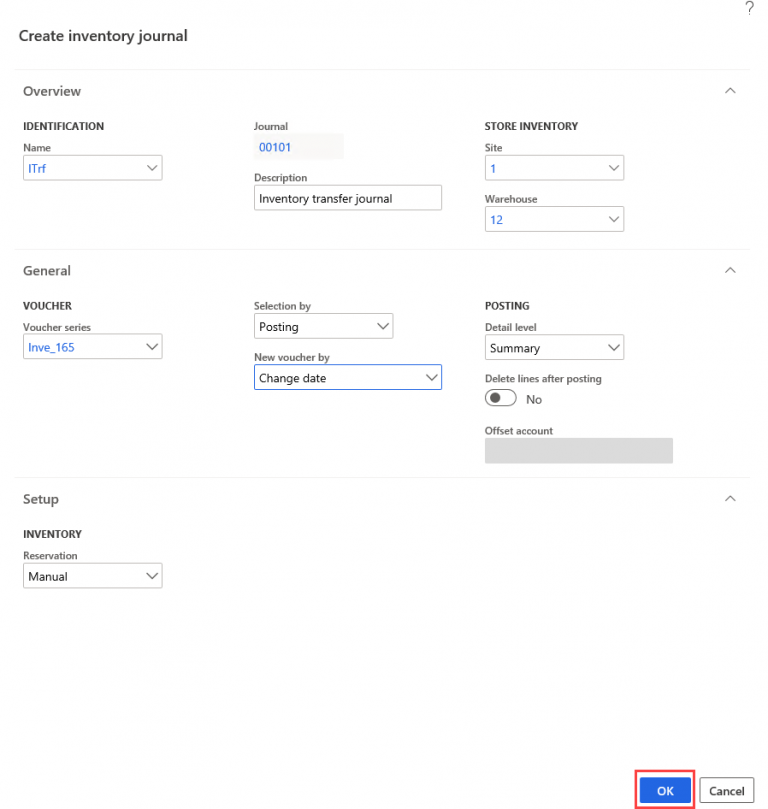Image resolution: width=768 pixels, height=809 pixels.
Task: Click the Description input field
Action: coord(347,197)
